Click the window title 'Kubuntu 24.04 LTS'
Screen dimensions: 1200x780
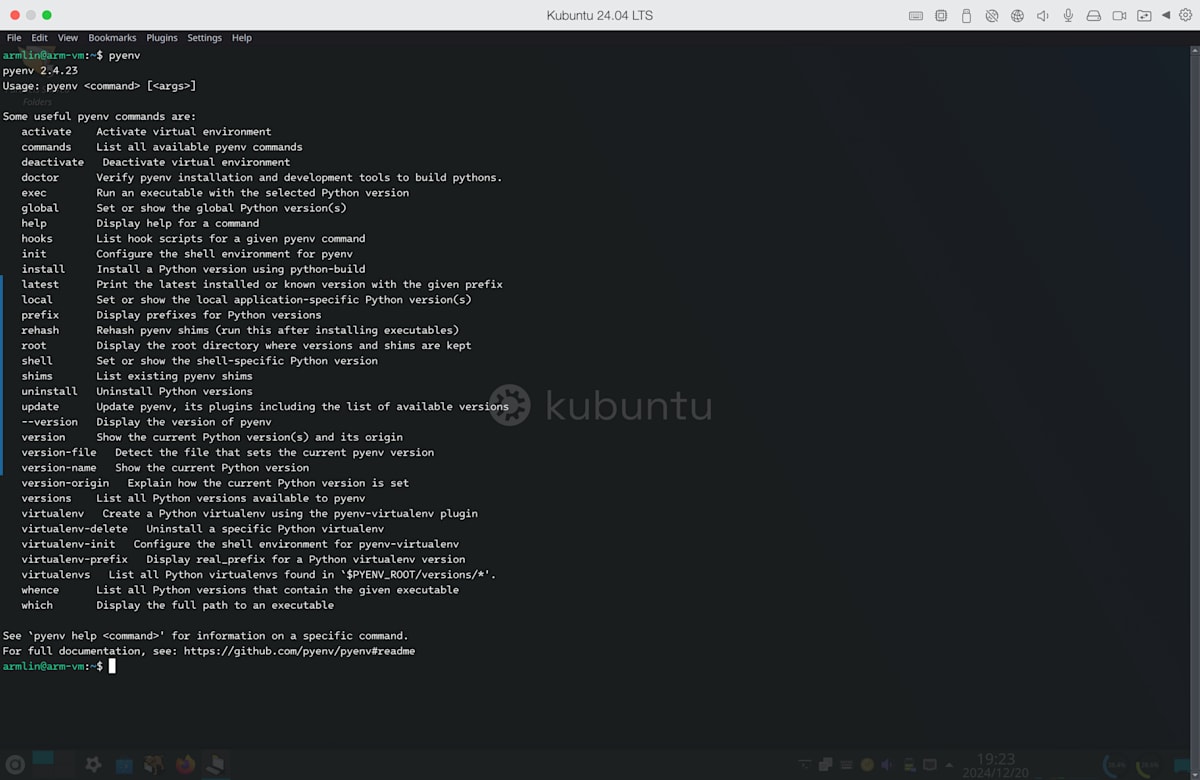tap(600, 16)
